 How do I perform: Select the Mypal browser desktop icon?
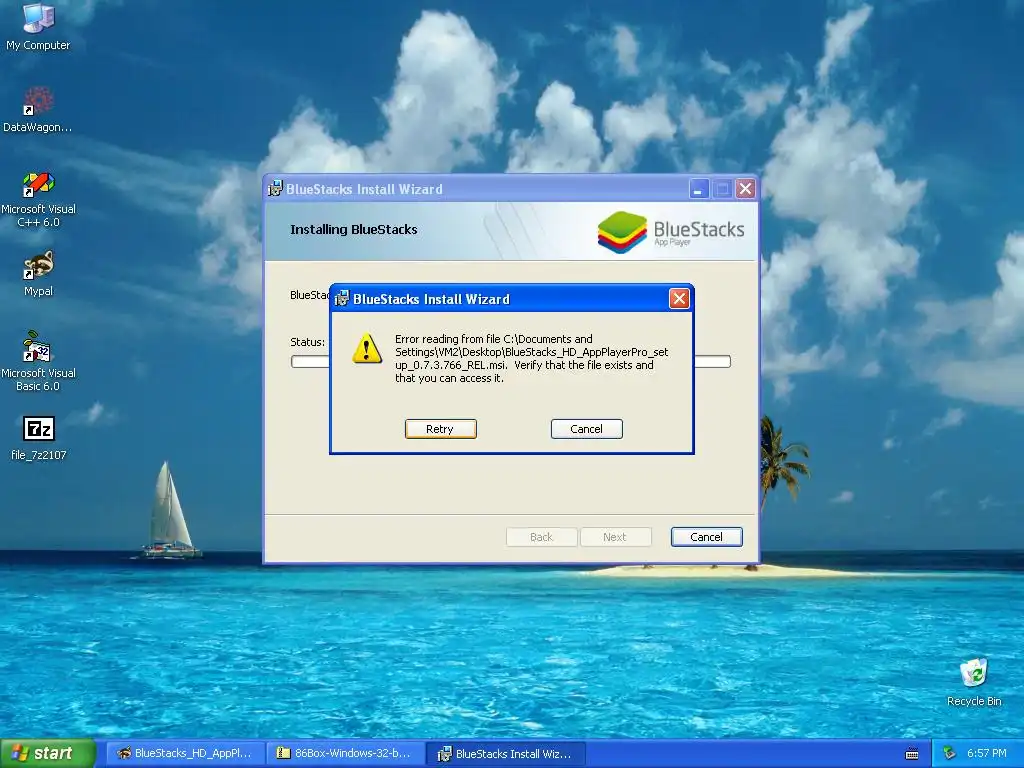click(x=38, y=274)
